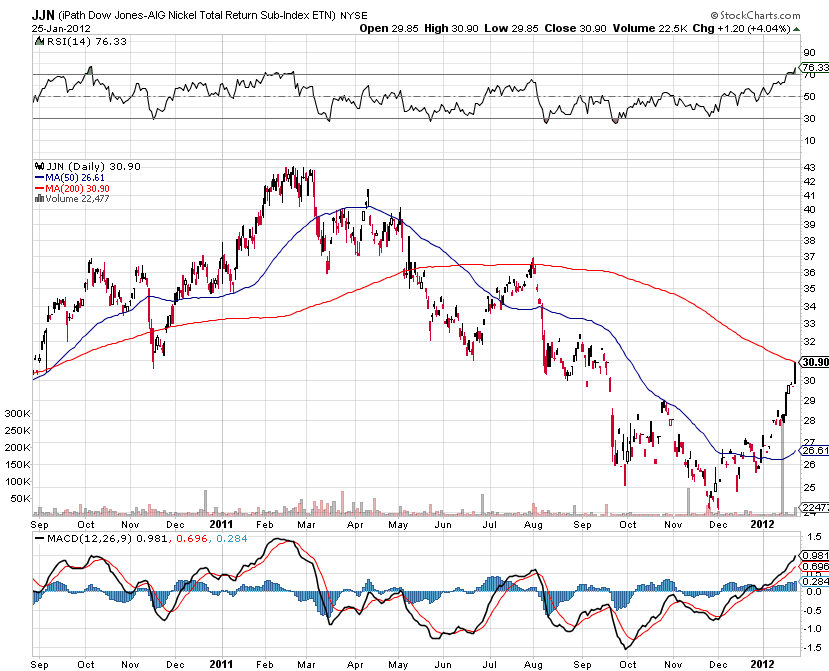The width and height of the screenshot is (829, 671).
Task: Click the JJN (Daily) 30.90 legend entry
Action: [94, 166]
